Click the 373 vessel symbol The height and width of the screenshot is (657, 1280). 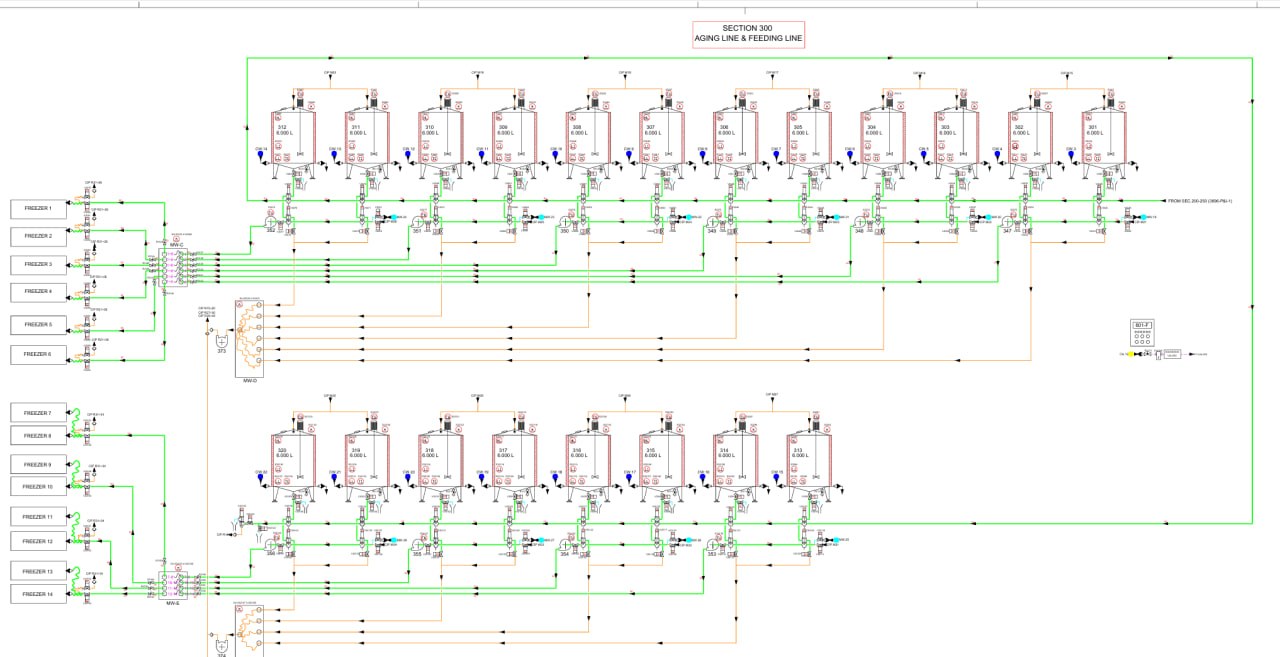[222, 339]
